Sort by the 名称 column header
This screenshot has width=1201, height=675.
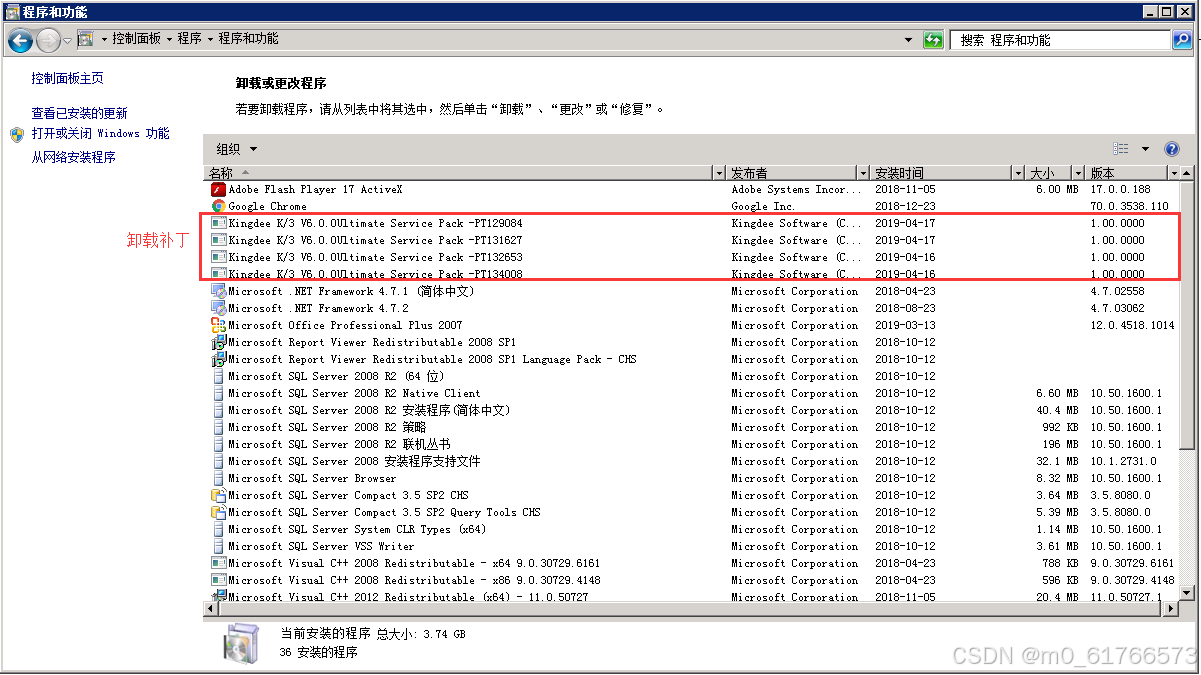[x=458, y=173]
